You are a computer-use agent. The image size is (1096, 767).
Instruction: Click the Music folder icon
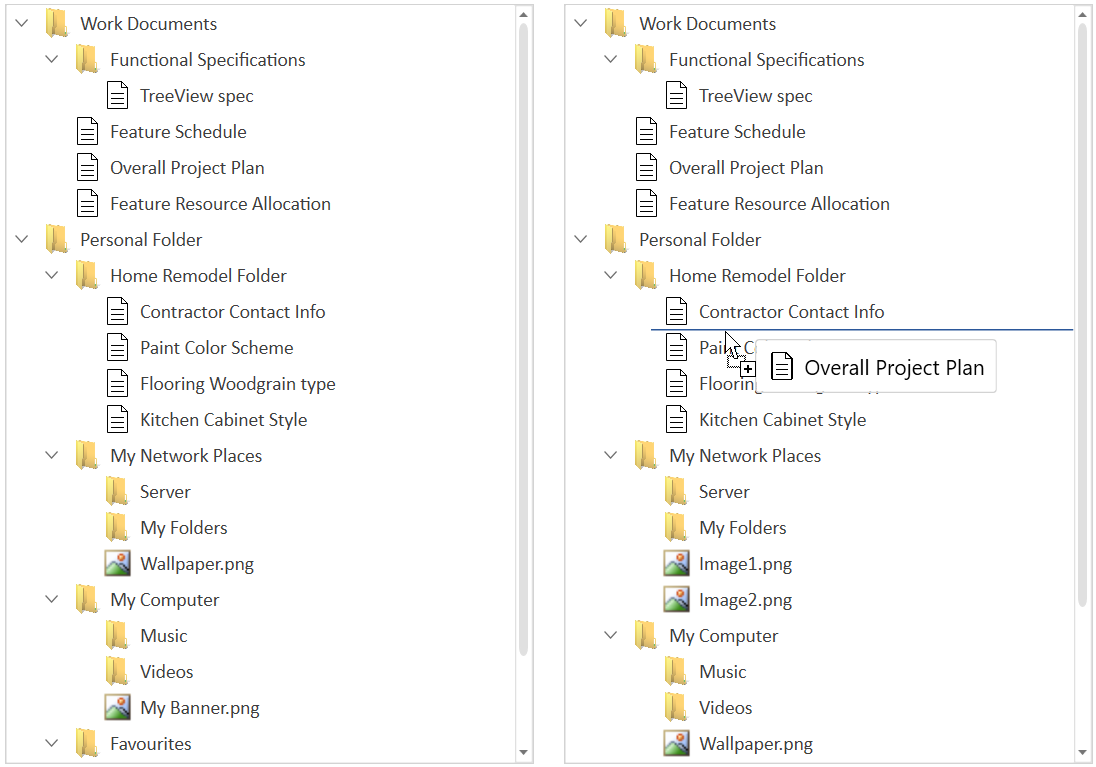coord(117,635)
